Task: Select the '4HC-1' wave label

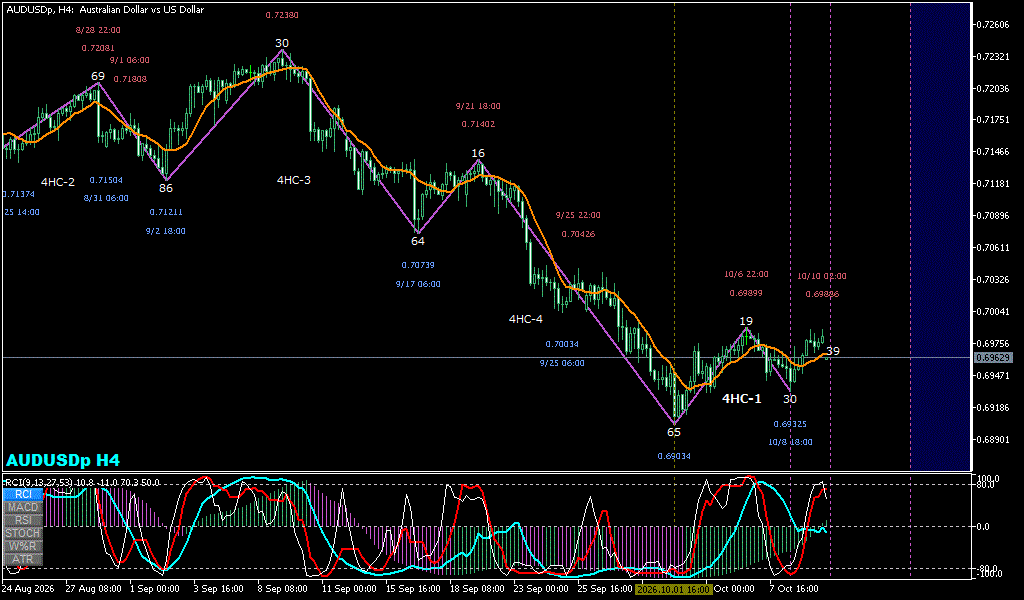Action: tap(741, 398)
